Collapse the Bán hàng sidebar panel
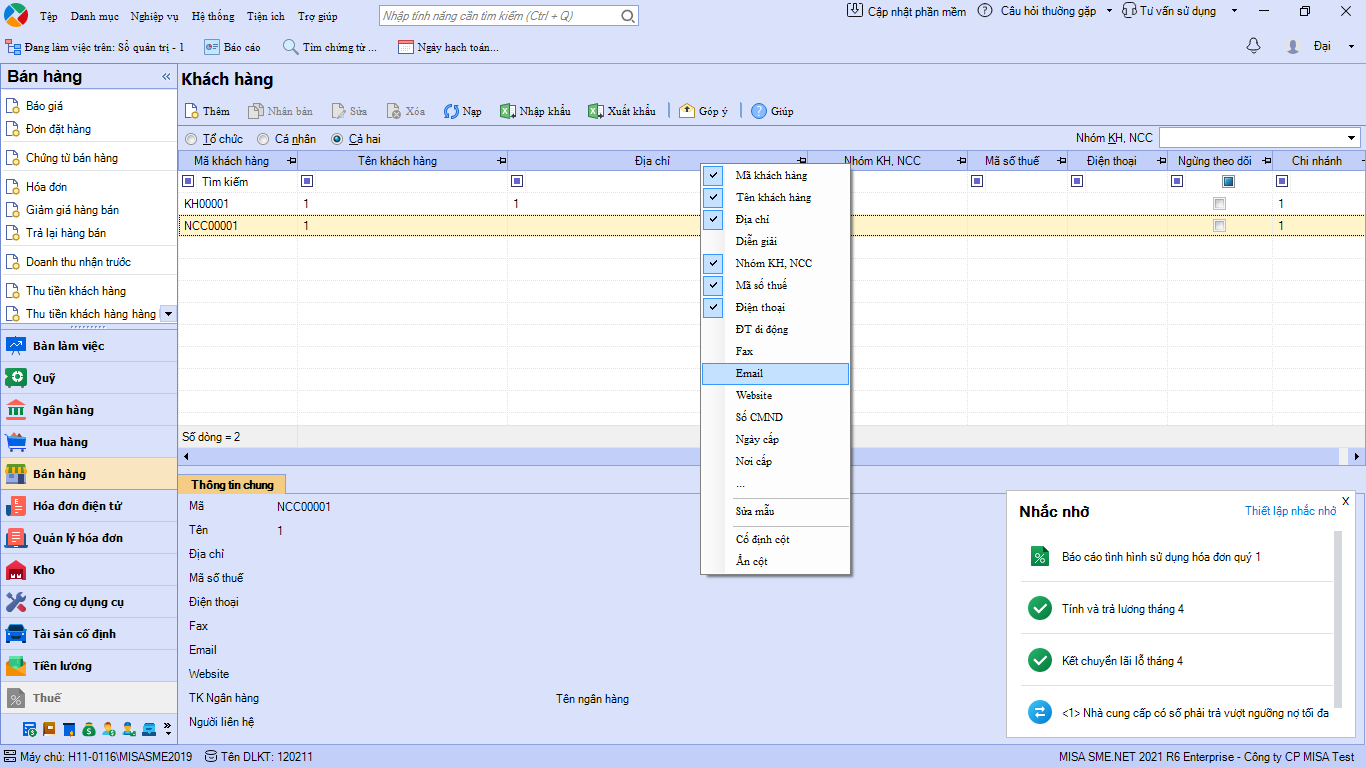This screenshot has height=768, width=1366. 166,77
